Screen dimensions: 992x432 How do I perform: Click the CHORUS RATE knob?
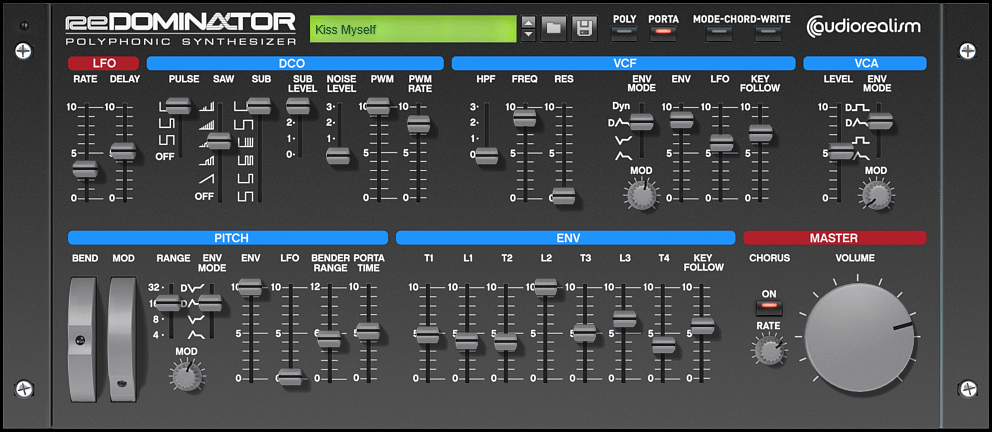(769, 350)
